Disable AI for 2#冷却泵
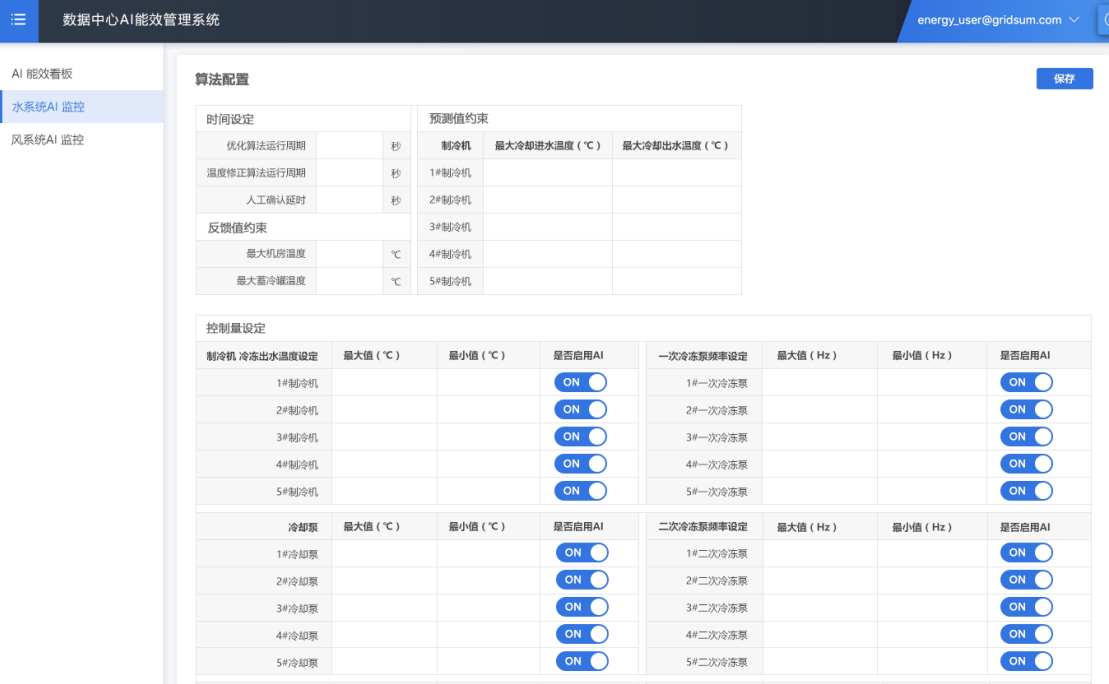 [582, 580]
